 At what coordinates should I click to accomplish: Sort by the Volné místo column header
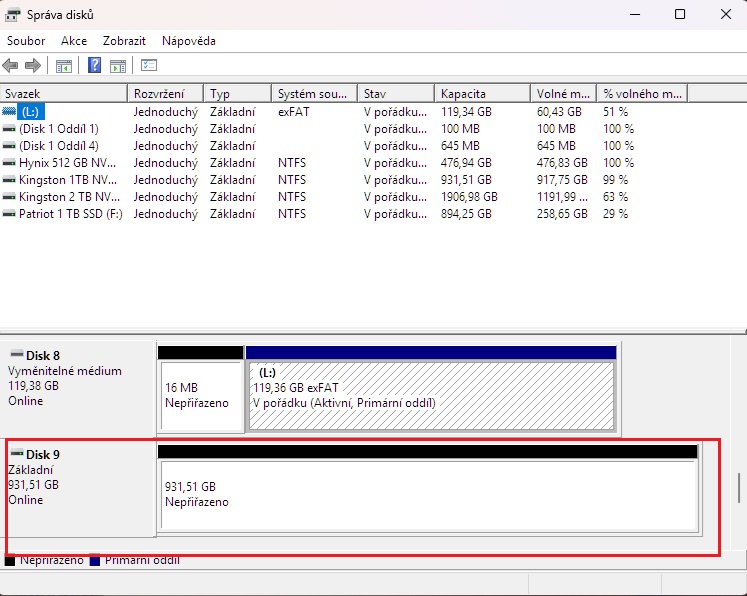point(564,94)
